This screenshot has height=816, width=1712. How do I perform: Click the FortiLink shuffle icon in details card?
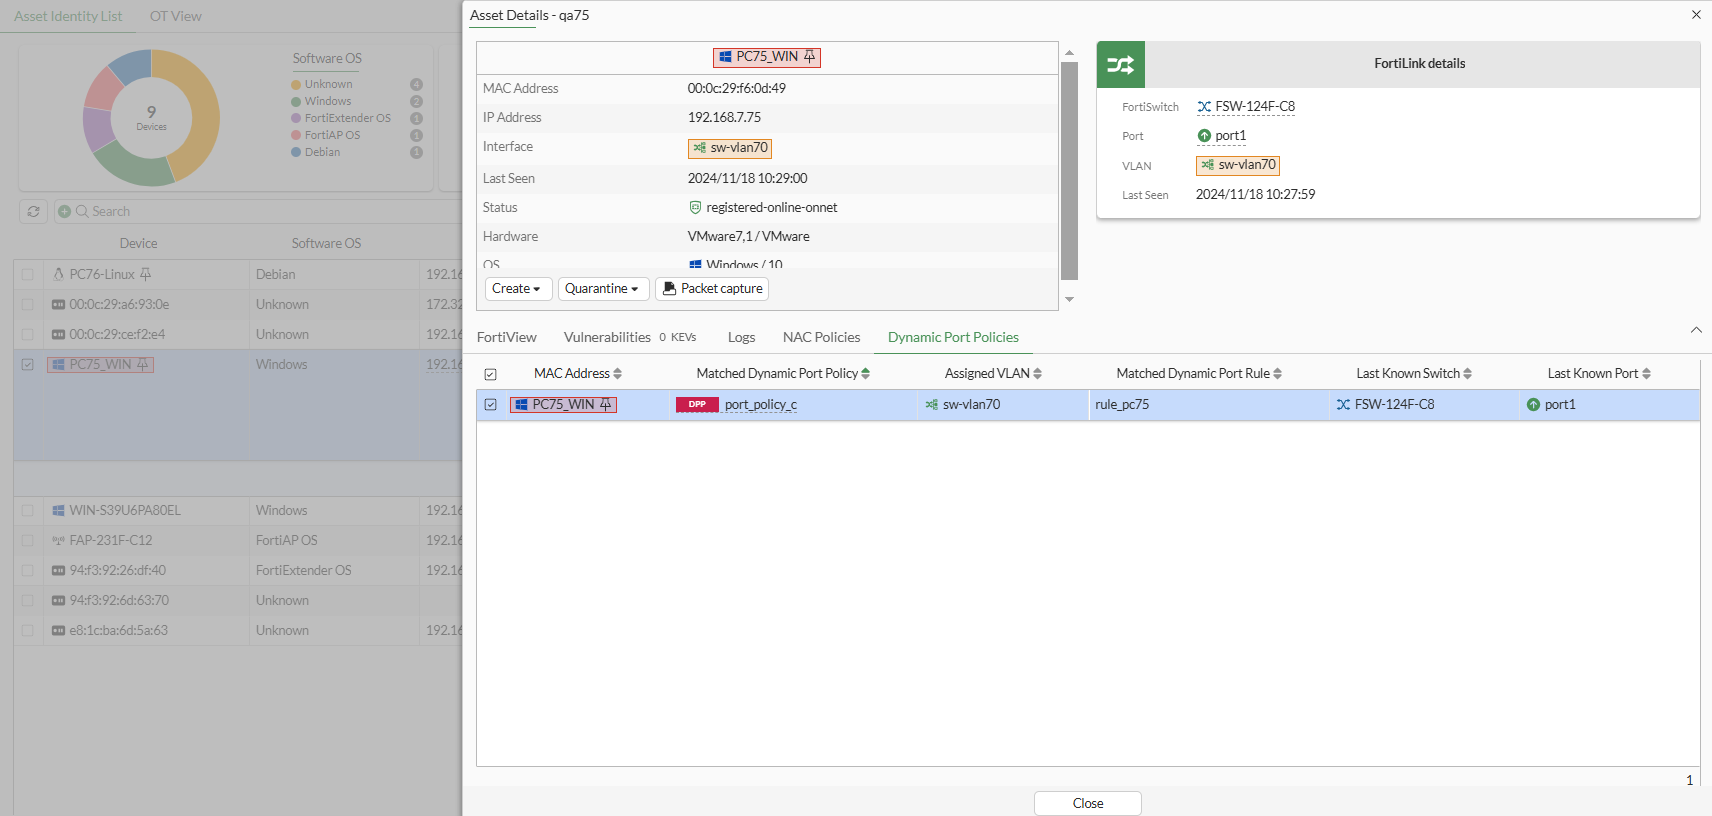(x=1120, y=65)
